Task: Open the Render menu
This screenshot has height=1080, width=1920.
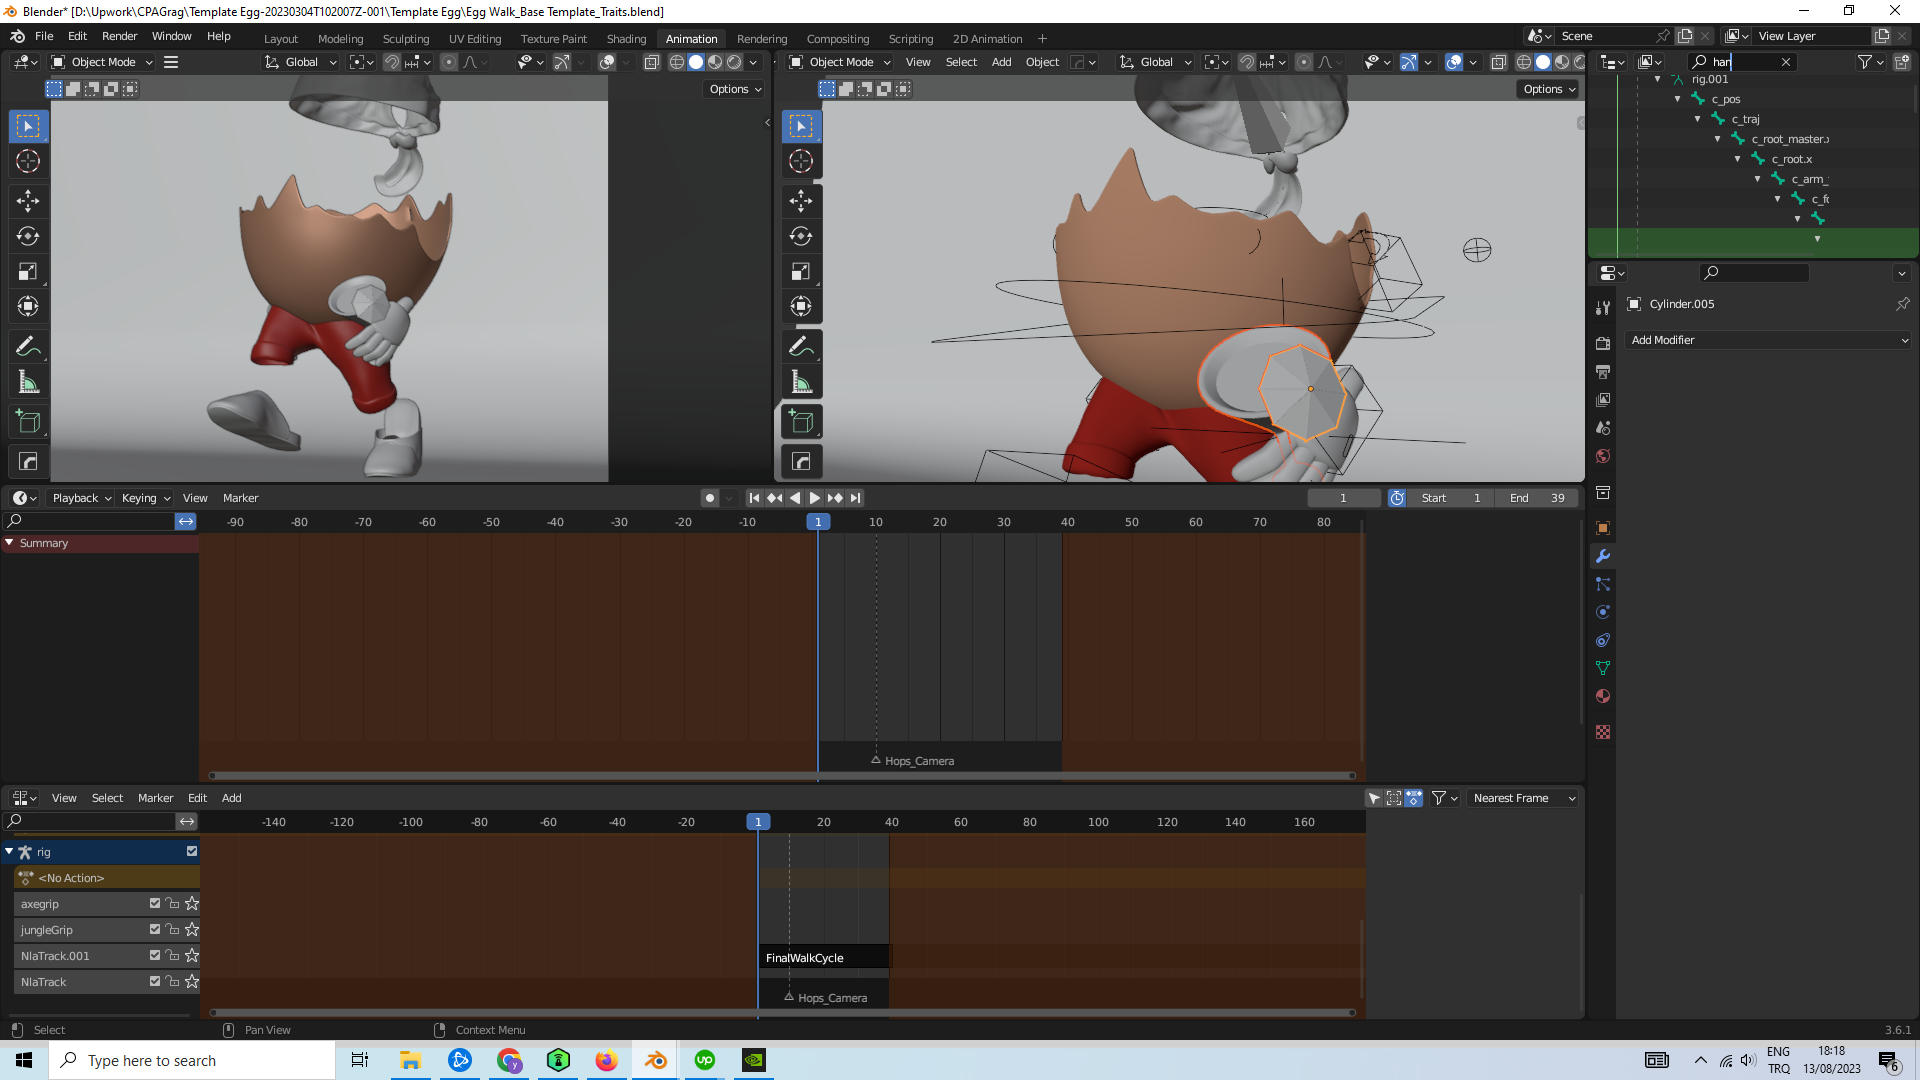Action: pyautogui.click(x=119, y=36)
